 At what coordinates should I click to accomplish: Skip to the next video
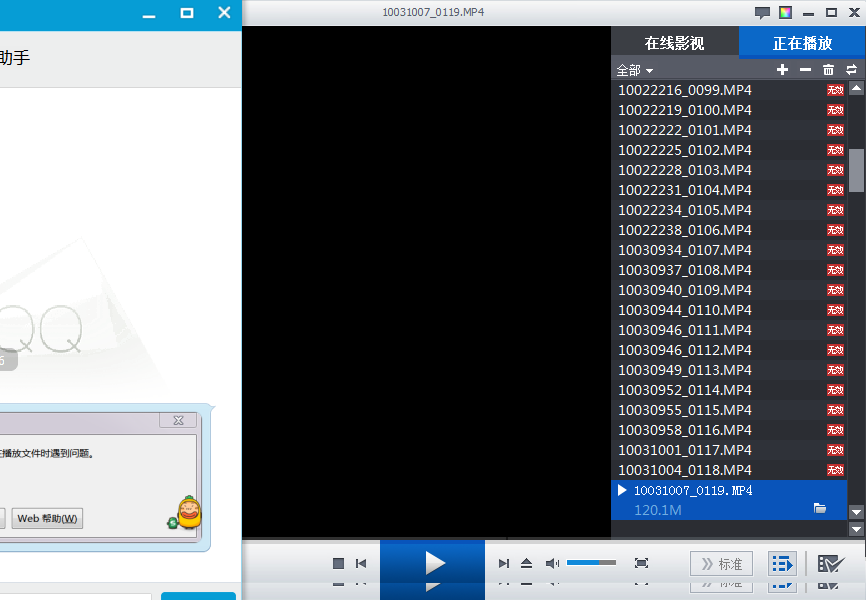pos(504,563)
